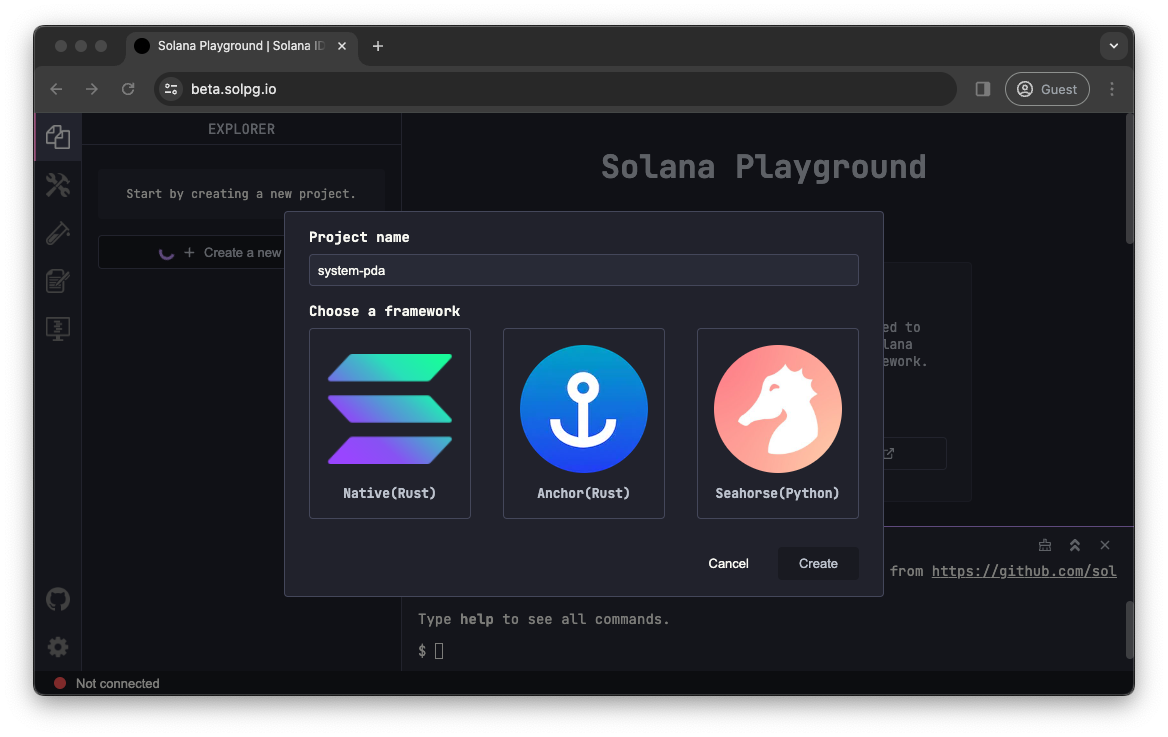Click the Not connected wallet status
1168x737 pixels.
click(x=117, y=683)
